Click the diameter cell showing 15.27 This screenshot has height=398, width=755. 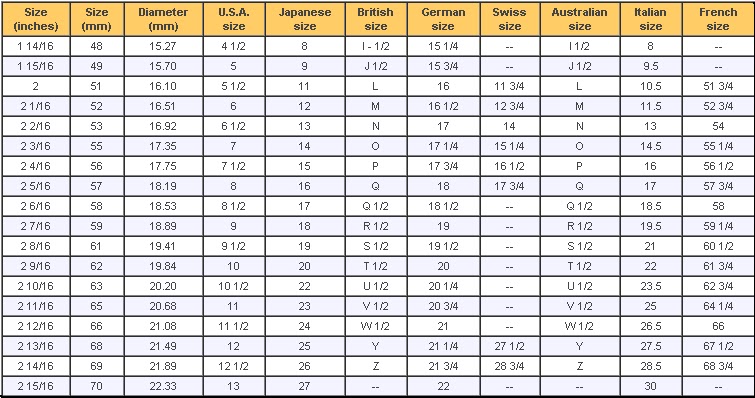point(163,47)
